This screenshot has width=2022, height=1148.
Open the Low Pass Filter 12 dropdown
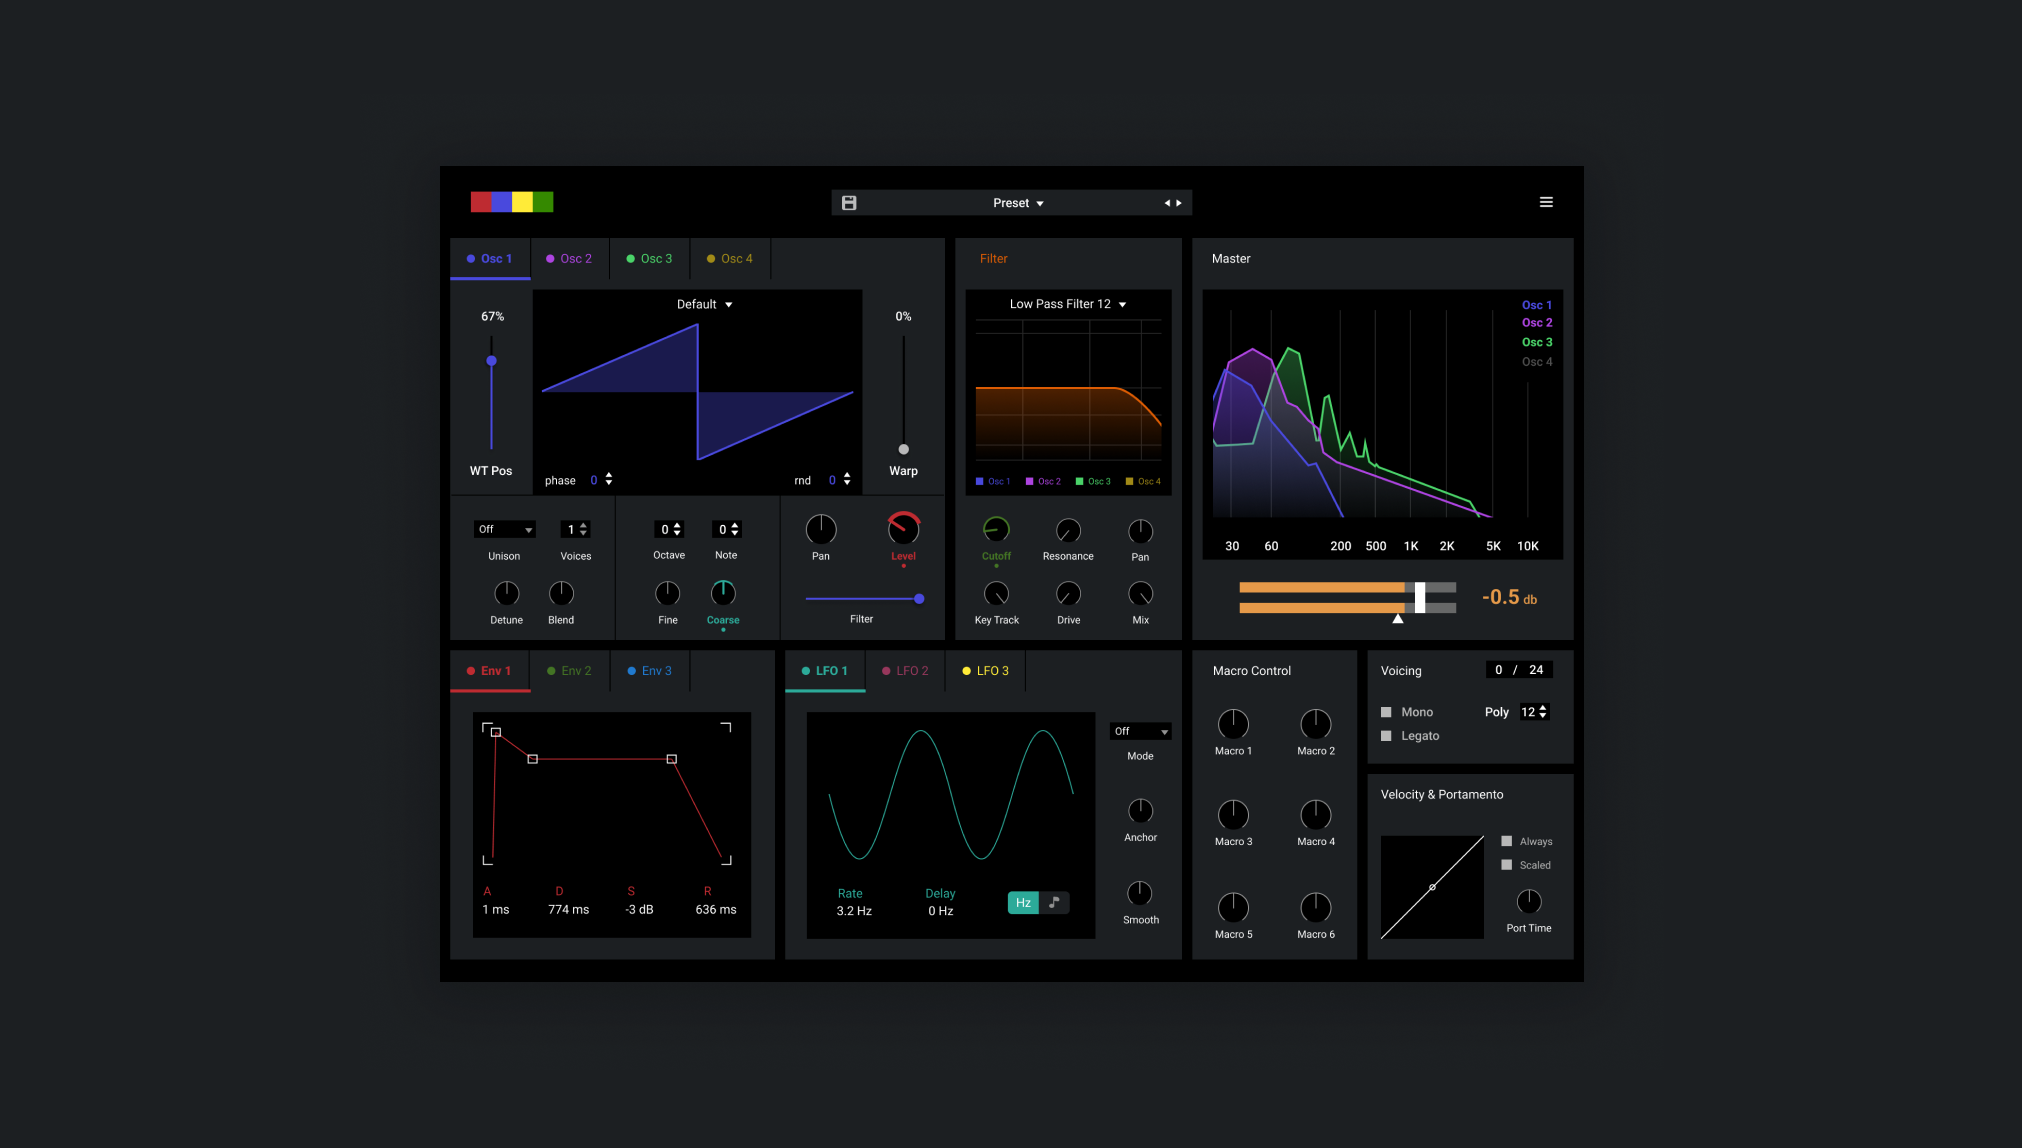1067,304
